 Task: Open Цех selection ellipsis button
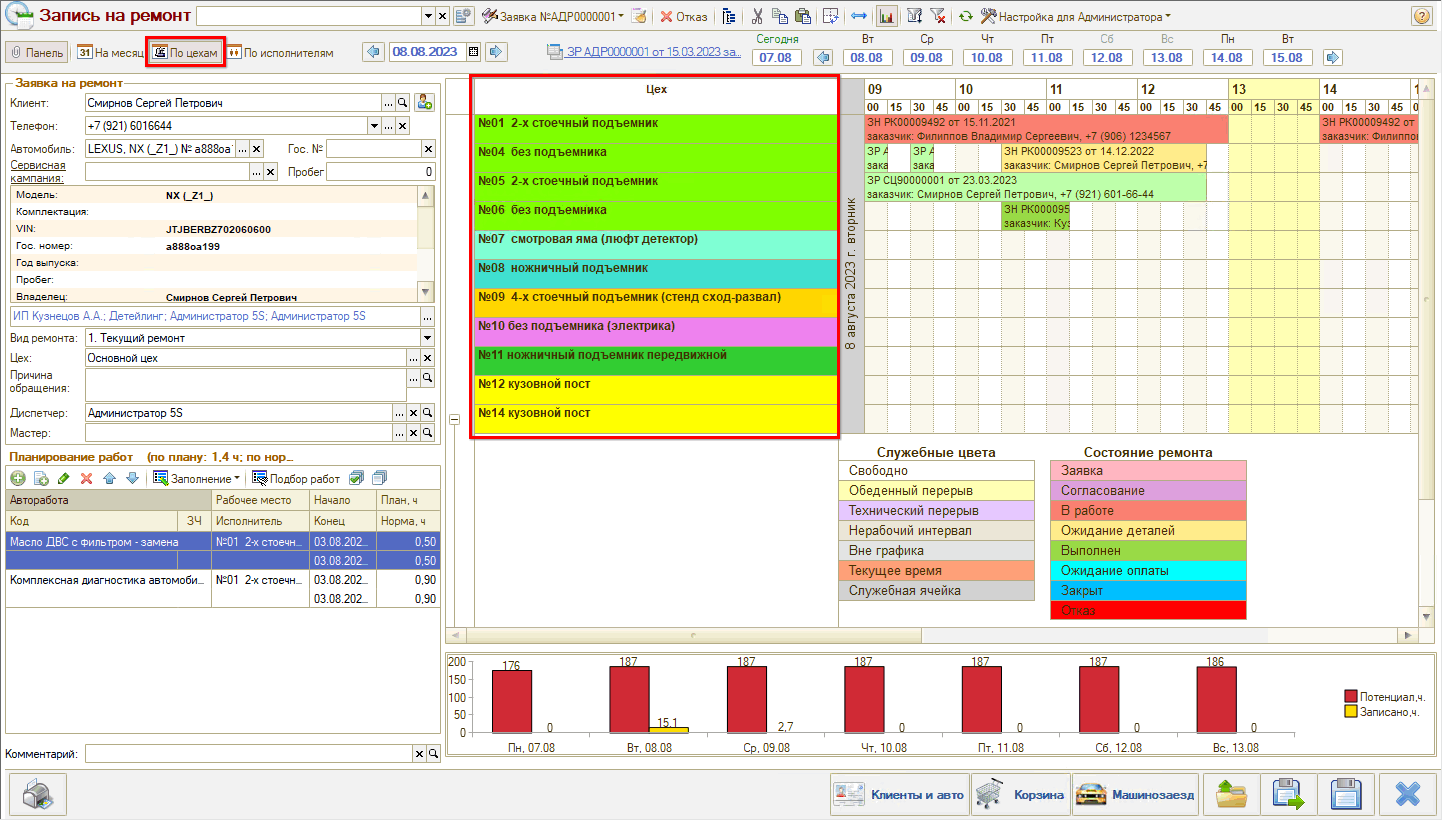412,357
